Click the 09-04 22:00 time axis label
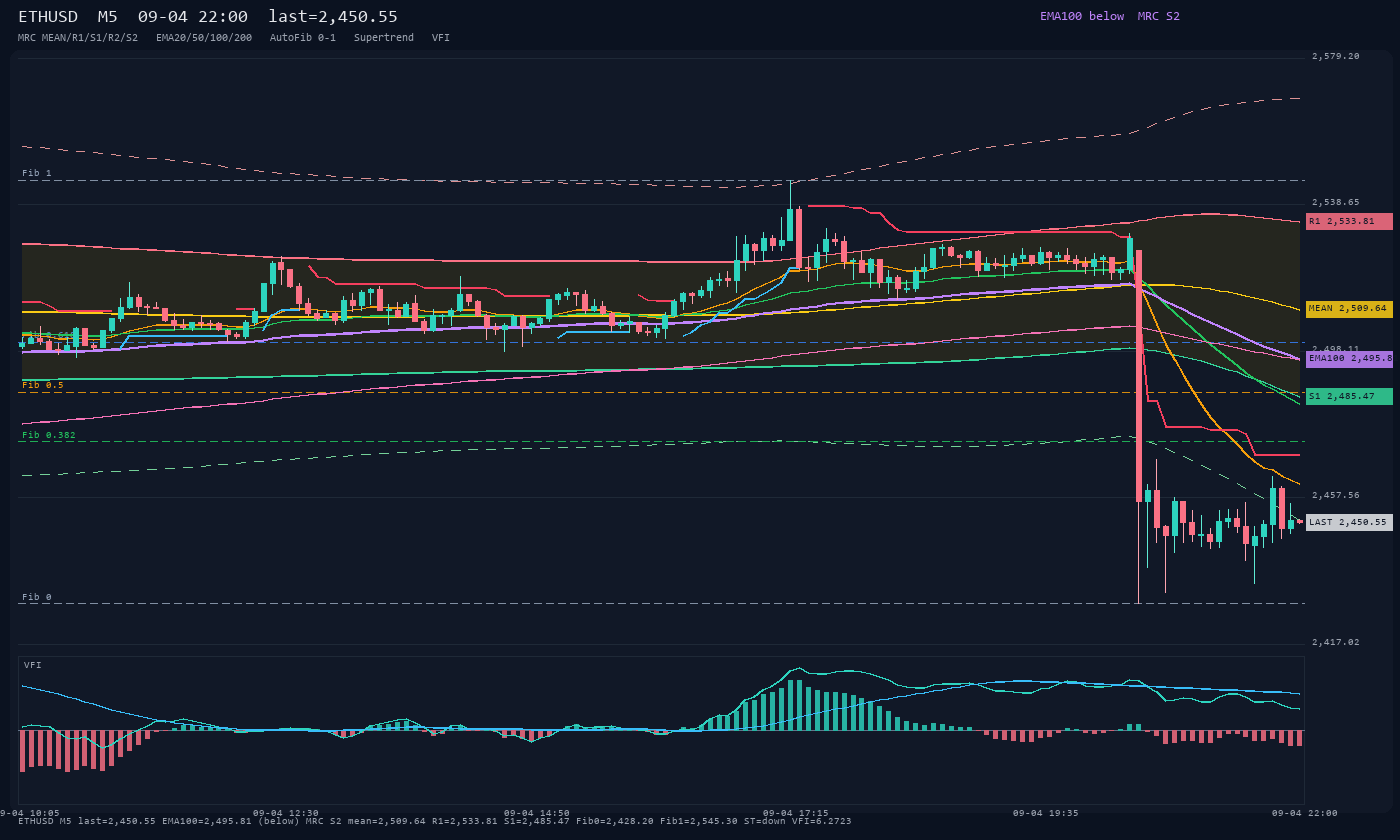 (1305, 813)
